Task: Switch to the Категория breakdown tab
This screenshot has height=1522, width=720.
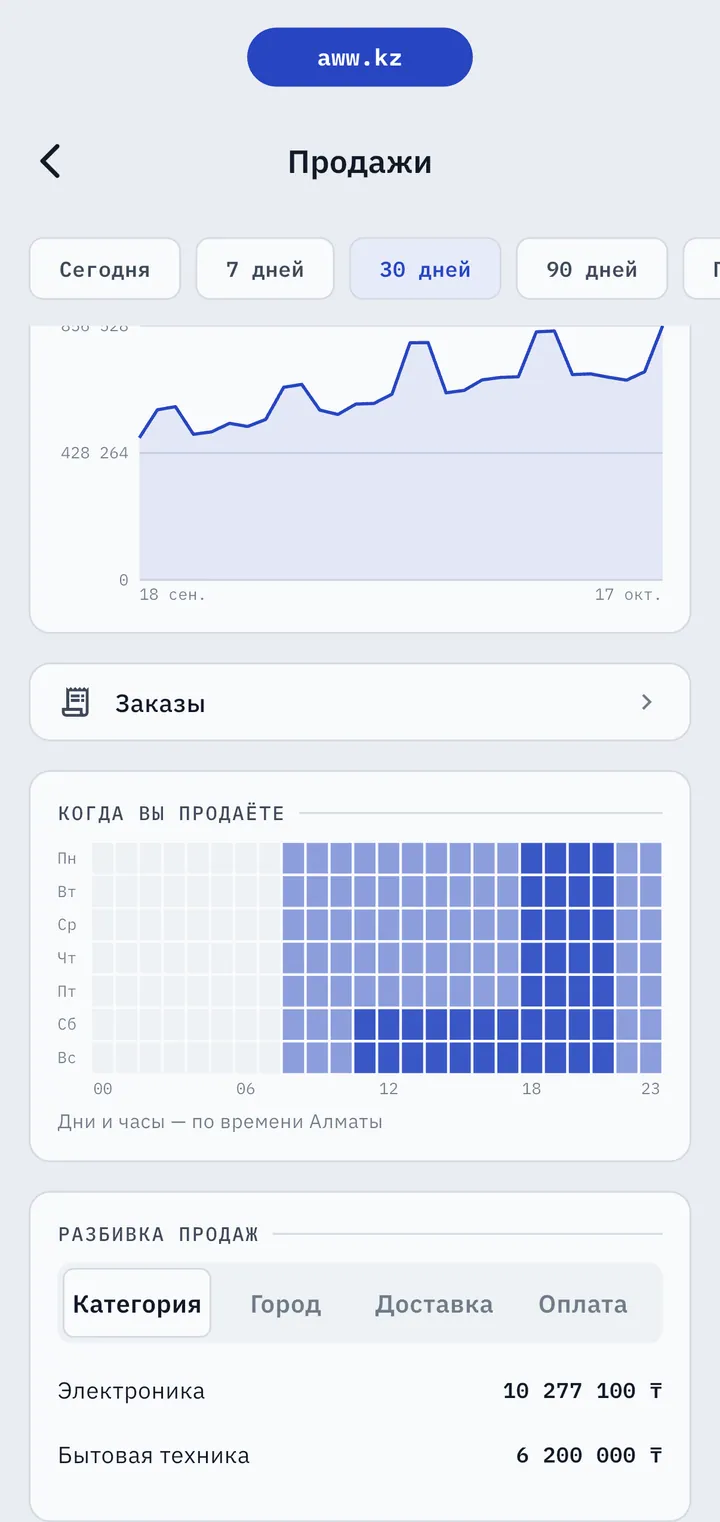Action: 137,1303
